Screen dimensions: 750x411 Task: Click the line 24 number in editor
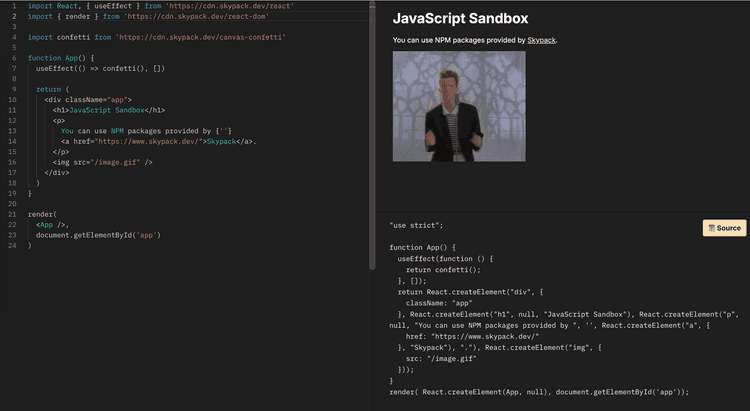[x=12, y=245]
